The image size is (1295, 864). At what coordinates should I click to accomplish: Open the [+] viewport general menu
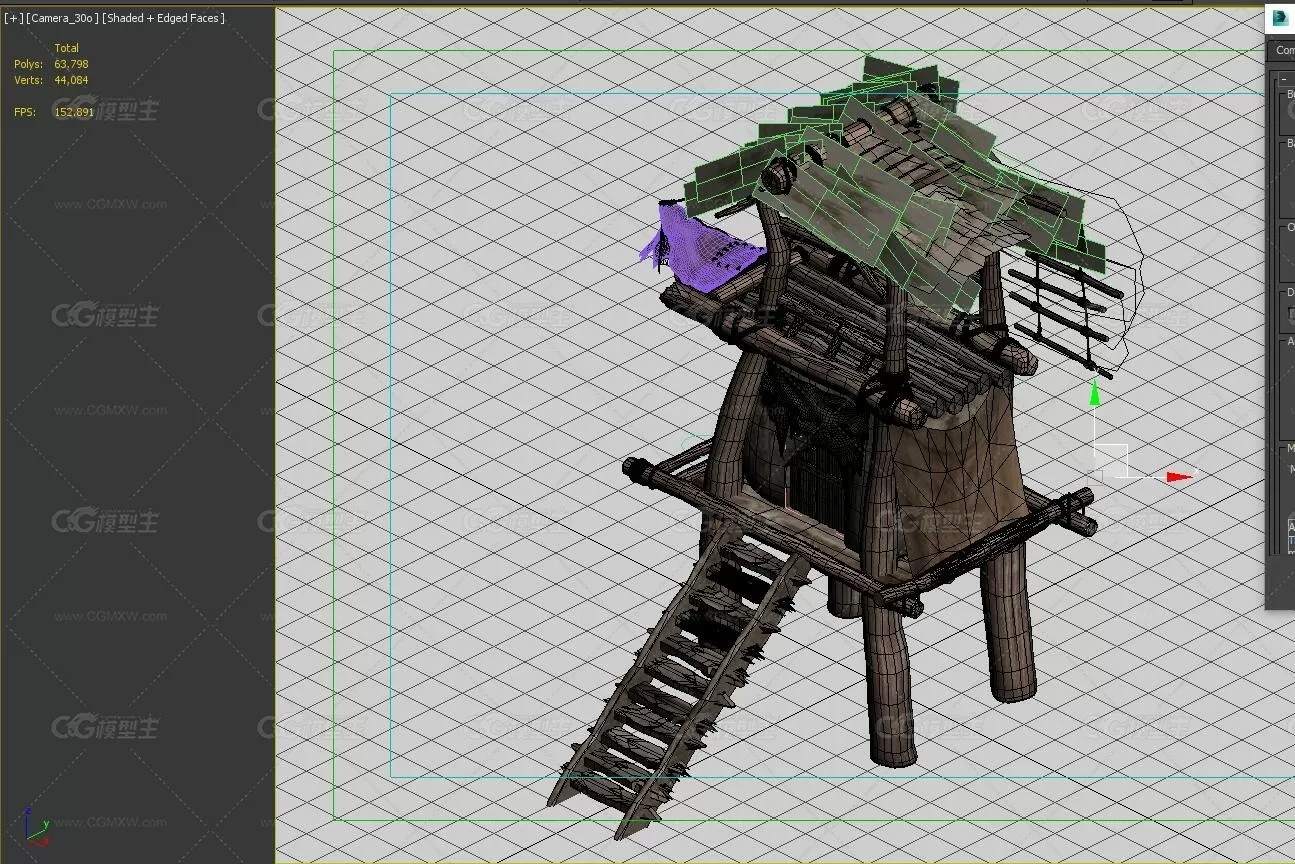[x=13, y=18]
